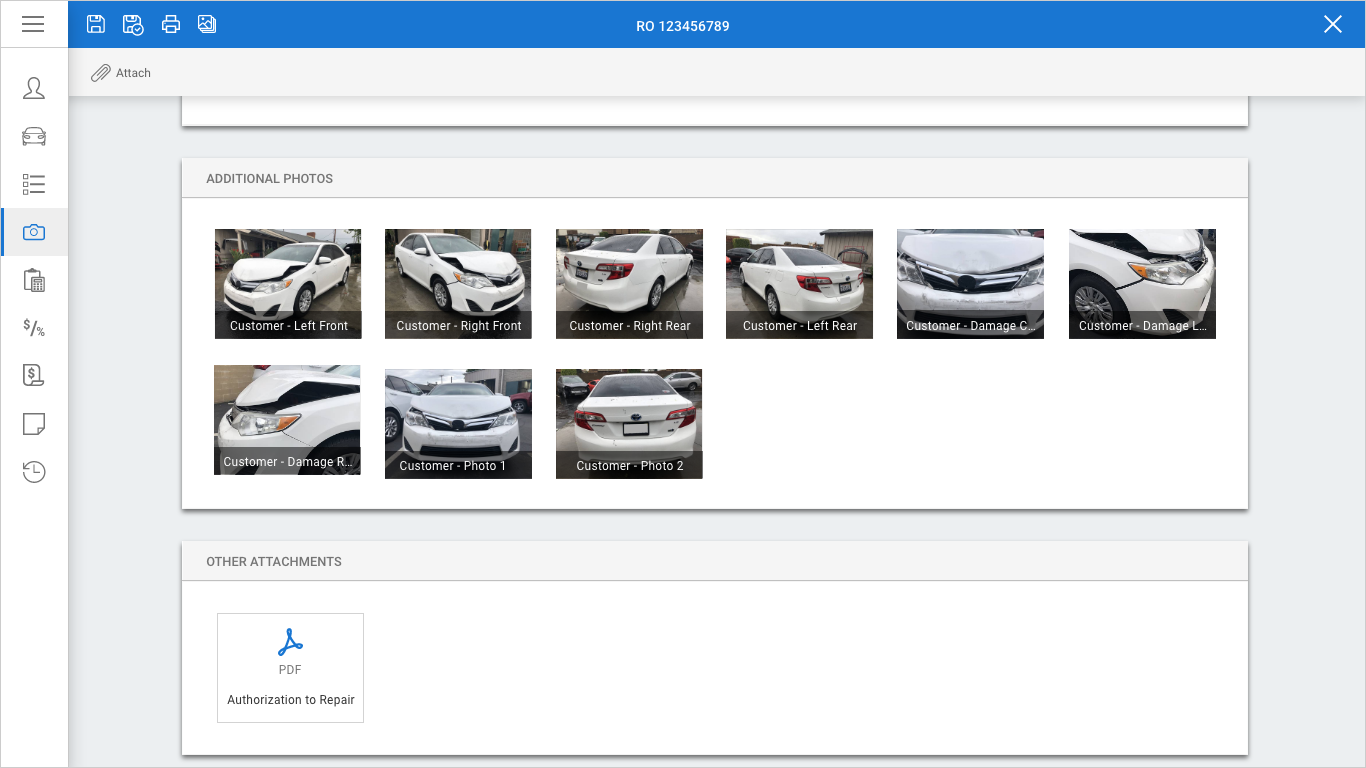Open the line items list sidebar icon

[34, 184]
